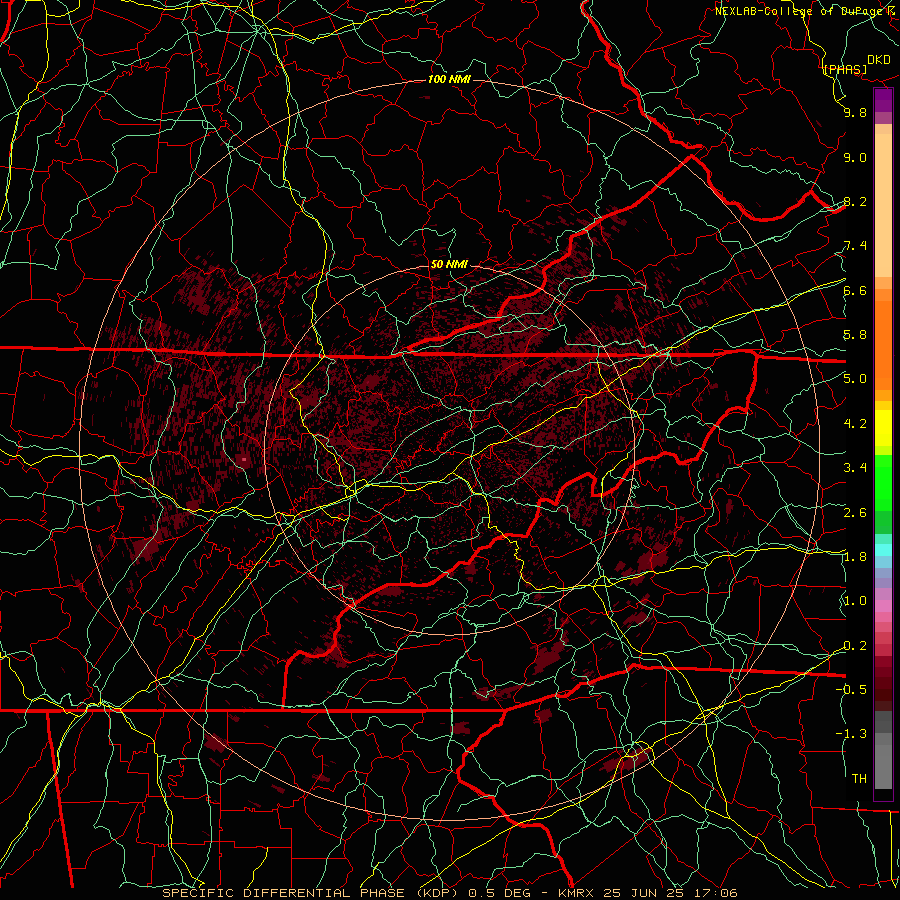
Task: Click the 7.4 value on the scale
Action: click(855, 246)
